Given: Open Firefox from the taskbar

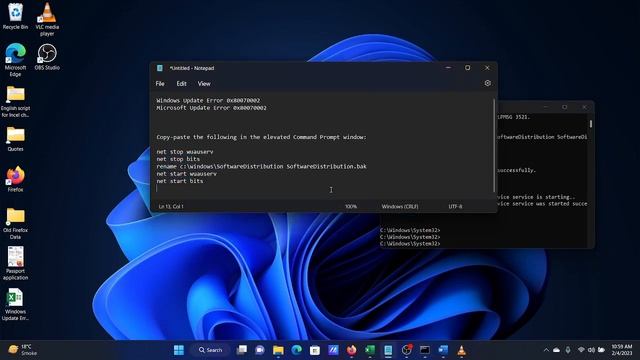Looking at the screenshot, I should pos(351,350).
